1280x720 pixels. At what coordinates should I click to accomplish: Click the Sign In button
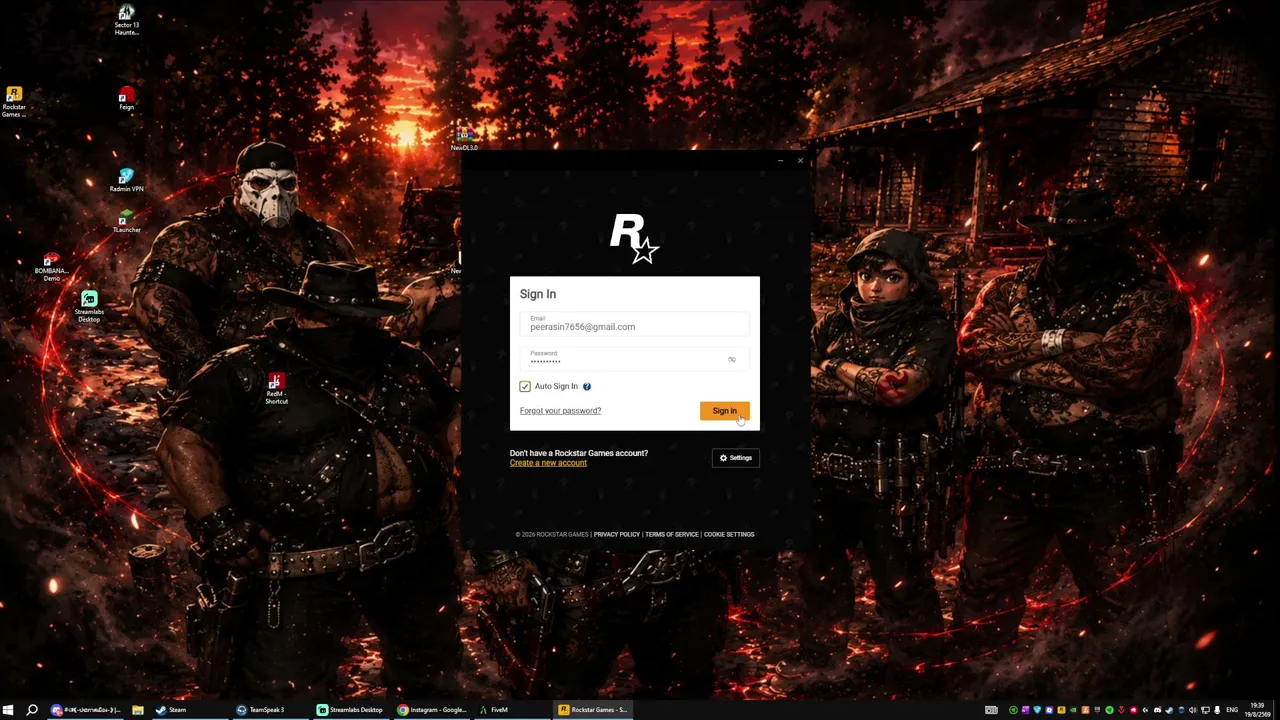[x=724, y=411]
